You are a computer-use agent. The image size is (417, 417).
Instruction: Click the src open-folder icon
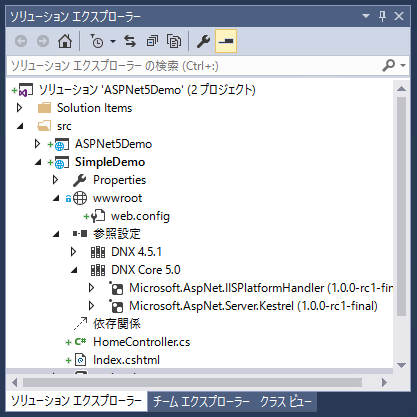44,126
